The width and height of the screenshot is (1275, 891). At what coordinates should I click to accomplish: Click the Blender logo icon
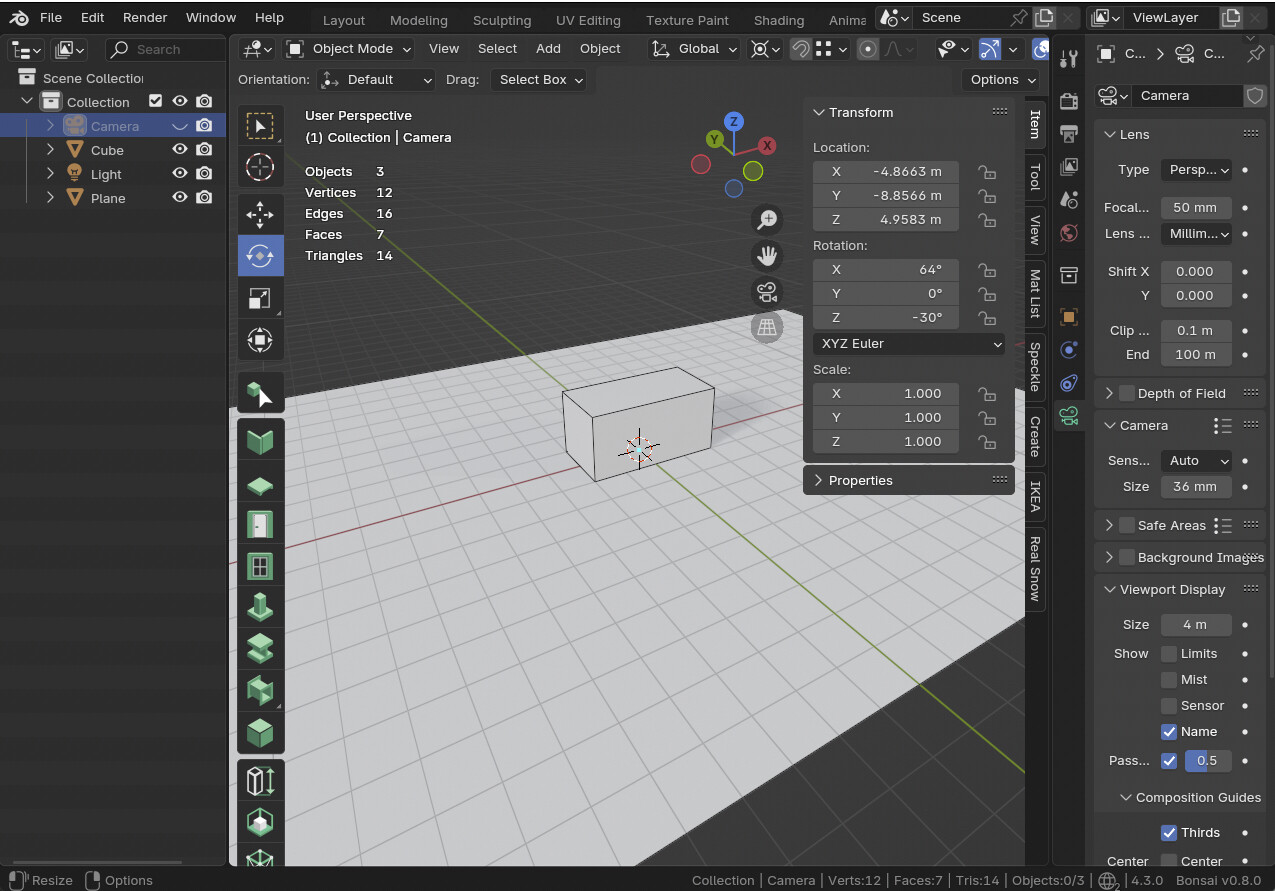tap(20, 18)
